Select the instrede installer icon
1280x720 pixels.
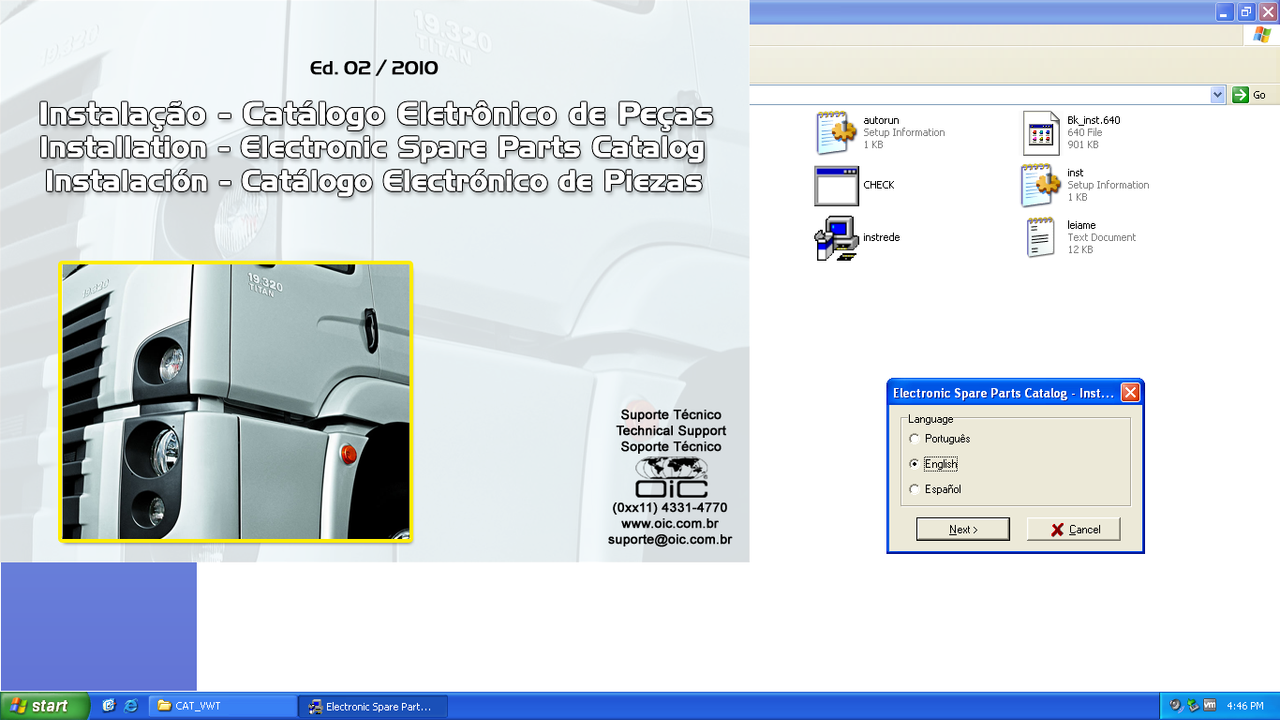click(x=836, y=239)
